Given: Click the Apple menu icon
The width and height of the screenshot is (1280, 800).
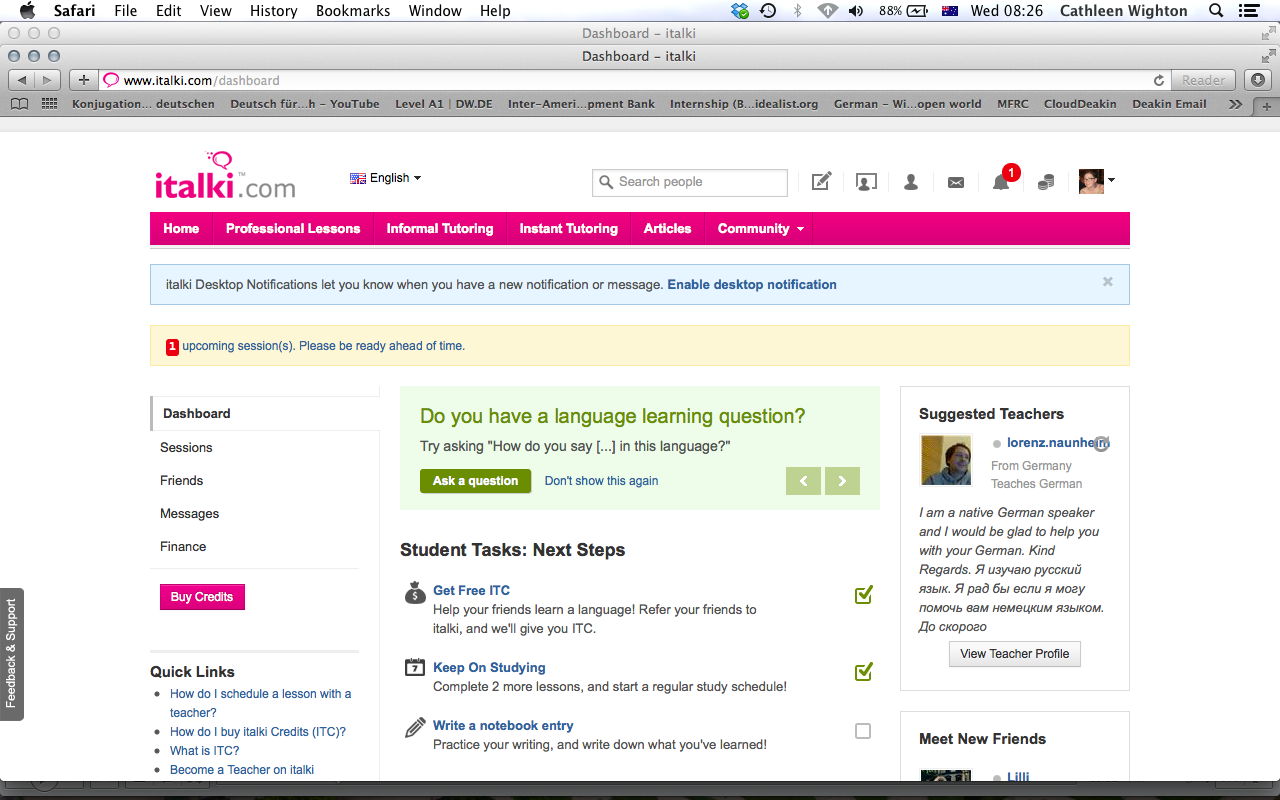Looking at the screenshot, I should (x=27, y=11).
